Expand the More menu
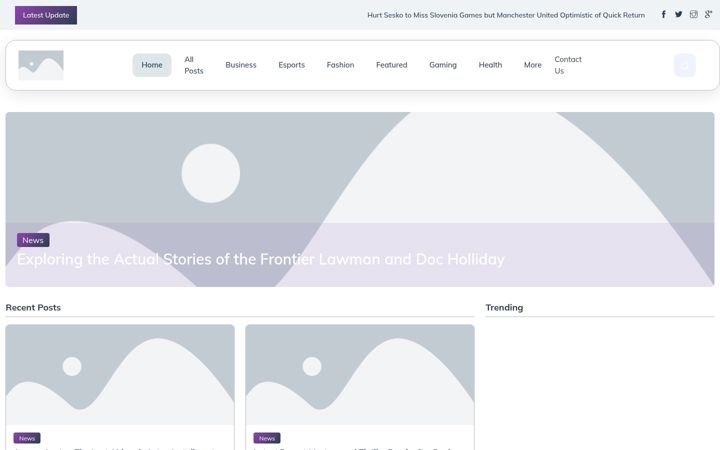 coord(533,65)
